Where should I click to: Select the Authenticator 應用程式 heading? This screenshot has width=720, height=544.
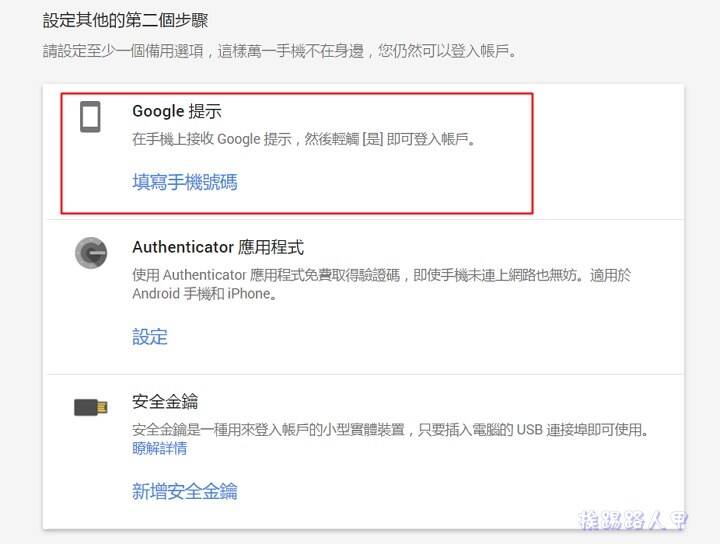tap(218, 247)
